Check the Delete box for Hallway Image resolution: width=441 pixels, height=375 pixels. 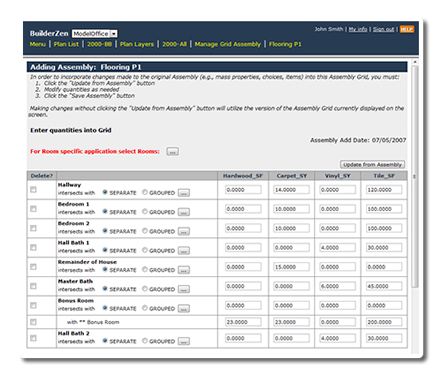[33, 190]
